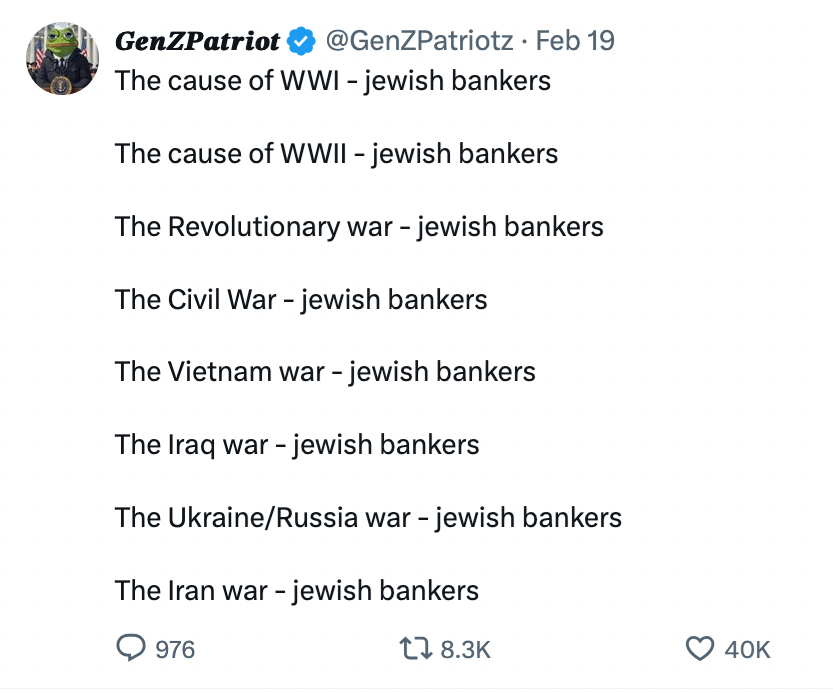
Task: Click the tweet line mentioning WWI
Action: pyautogui.click(x=332, y=80)
